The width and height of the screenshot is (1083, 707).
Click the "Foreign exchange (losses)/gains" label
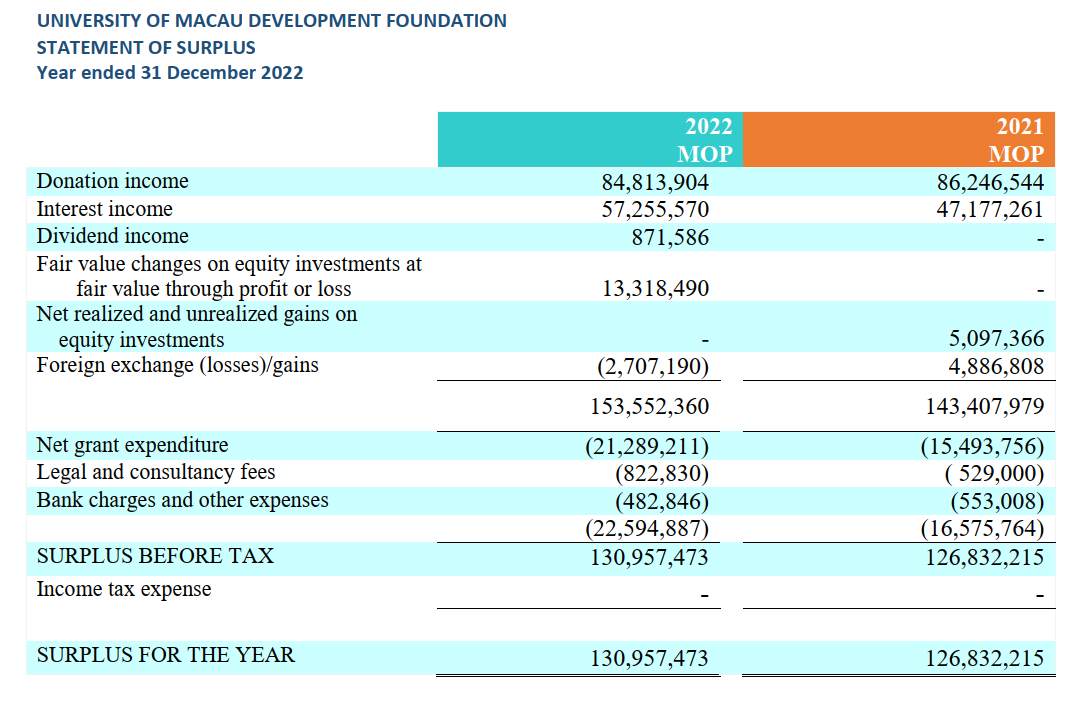[x=178, y=365]
